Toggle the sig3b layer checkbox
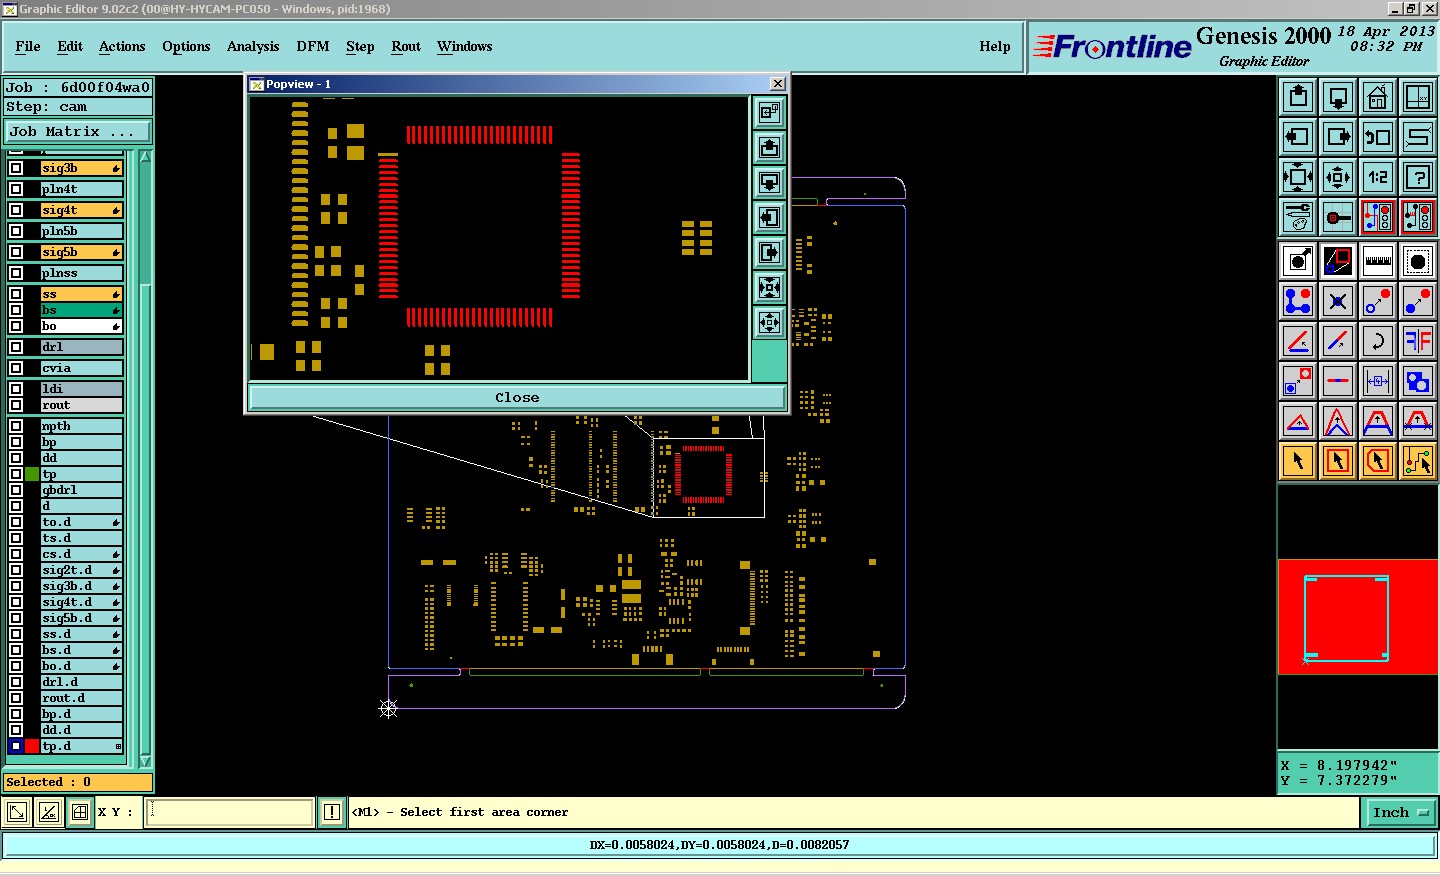 click(x=16, y=168)
